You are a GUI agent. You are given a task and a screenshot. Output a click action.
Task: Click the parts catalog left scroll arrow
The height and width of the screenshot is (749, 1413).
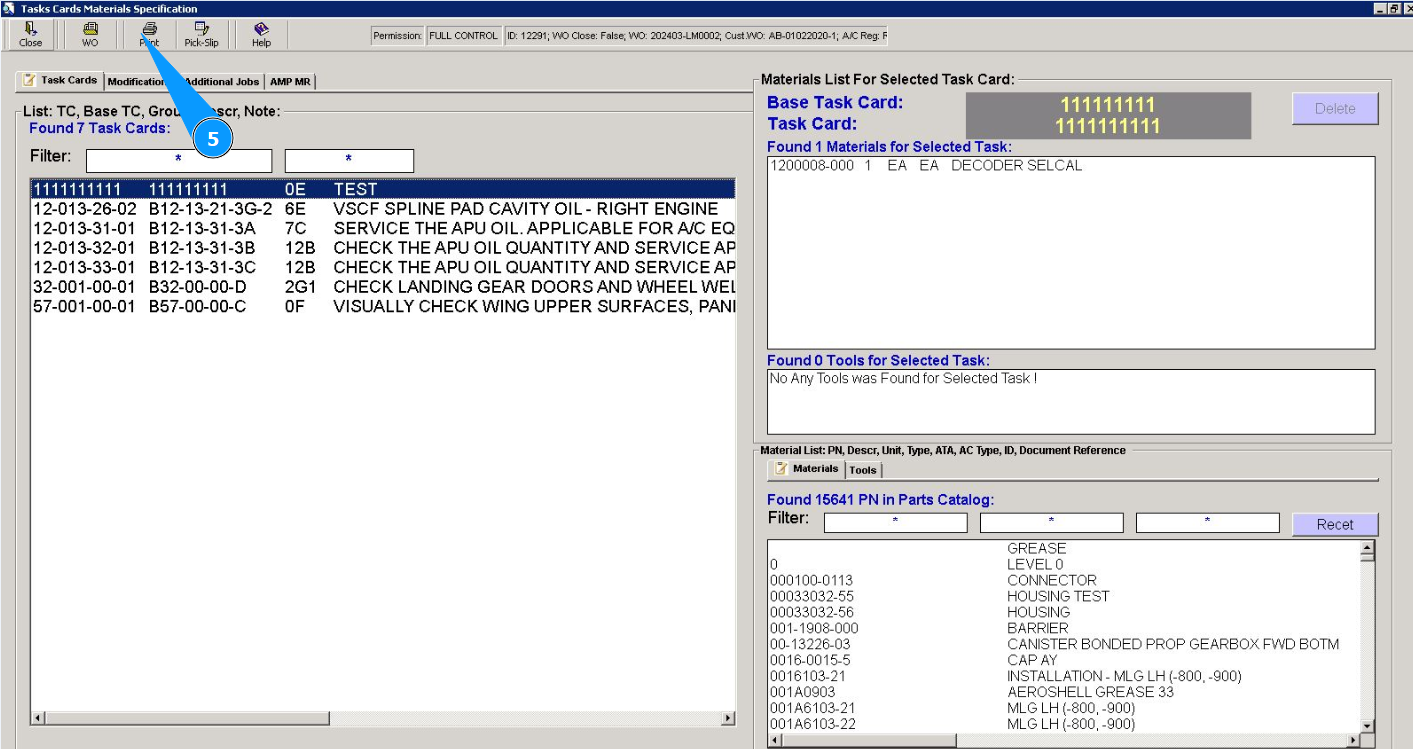pos(775,740)
